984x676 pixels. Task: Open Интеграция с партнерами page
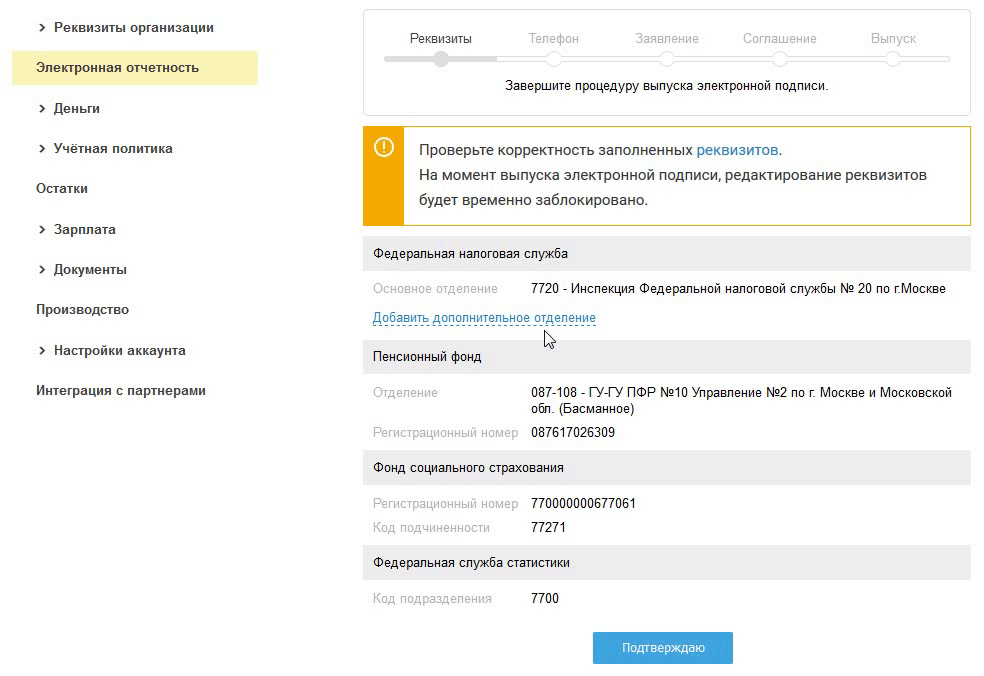(x=120, y=391)
